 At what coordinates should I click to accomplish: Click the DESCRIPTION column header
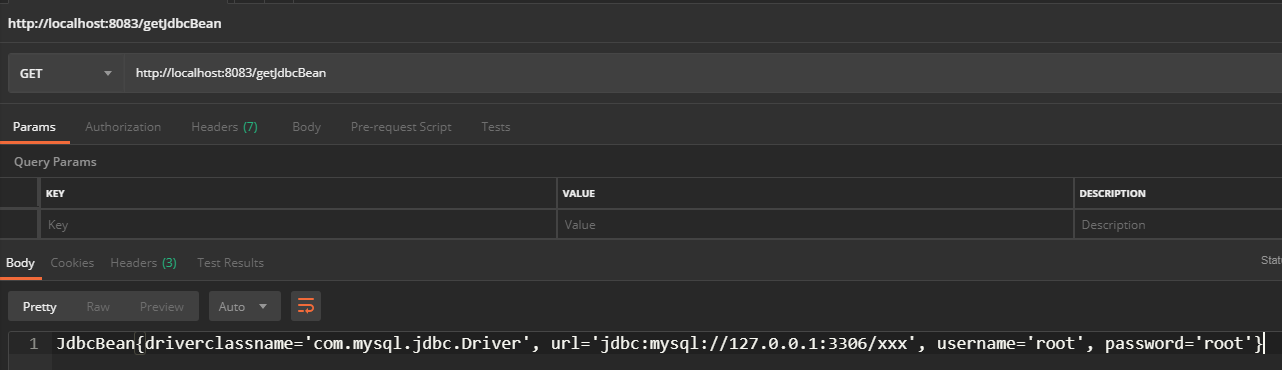1113,194
